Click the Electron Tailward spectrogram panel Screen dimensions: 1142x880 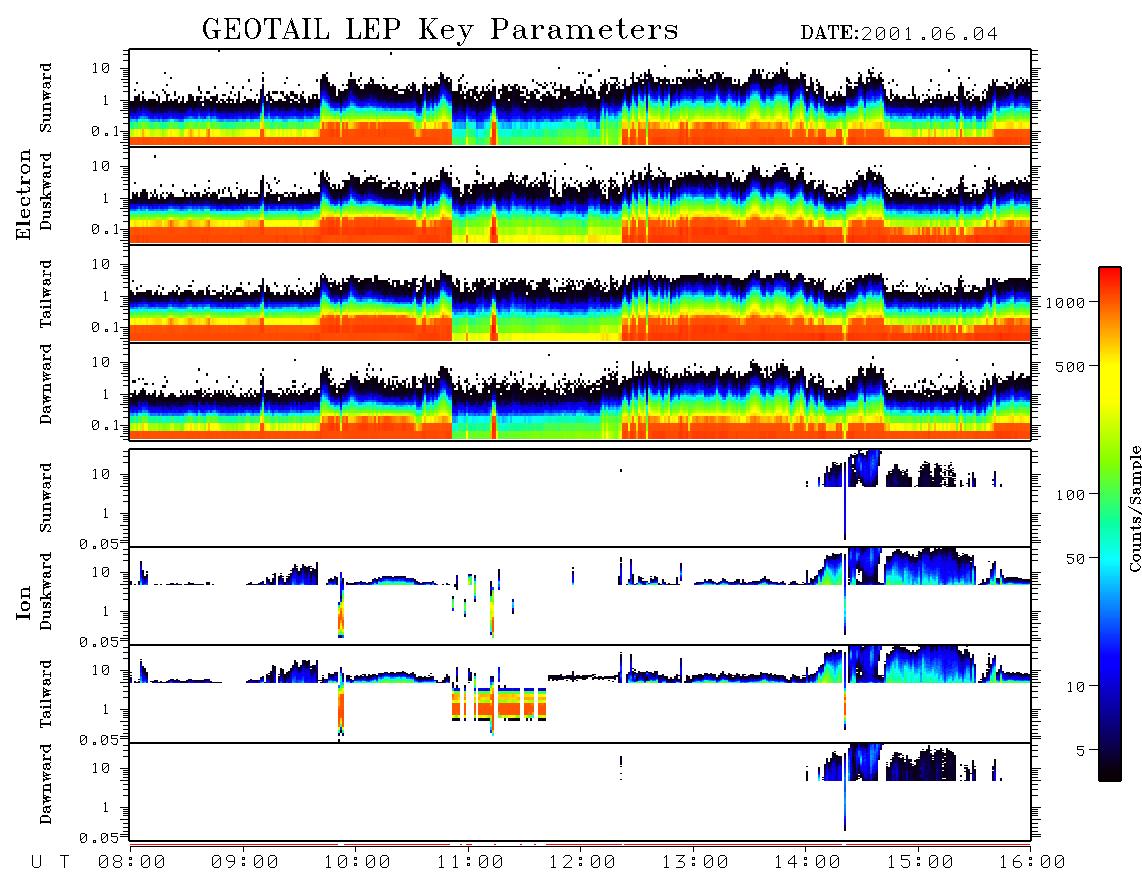tap(580, 294)
